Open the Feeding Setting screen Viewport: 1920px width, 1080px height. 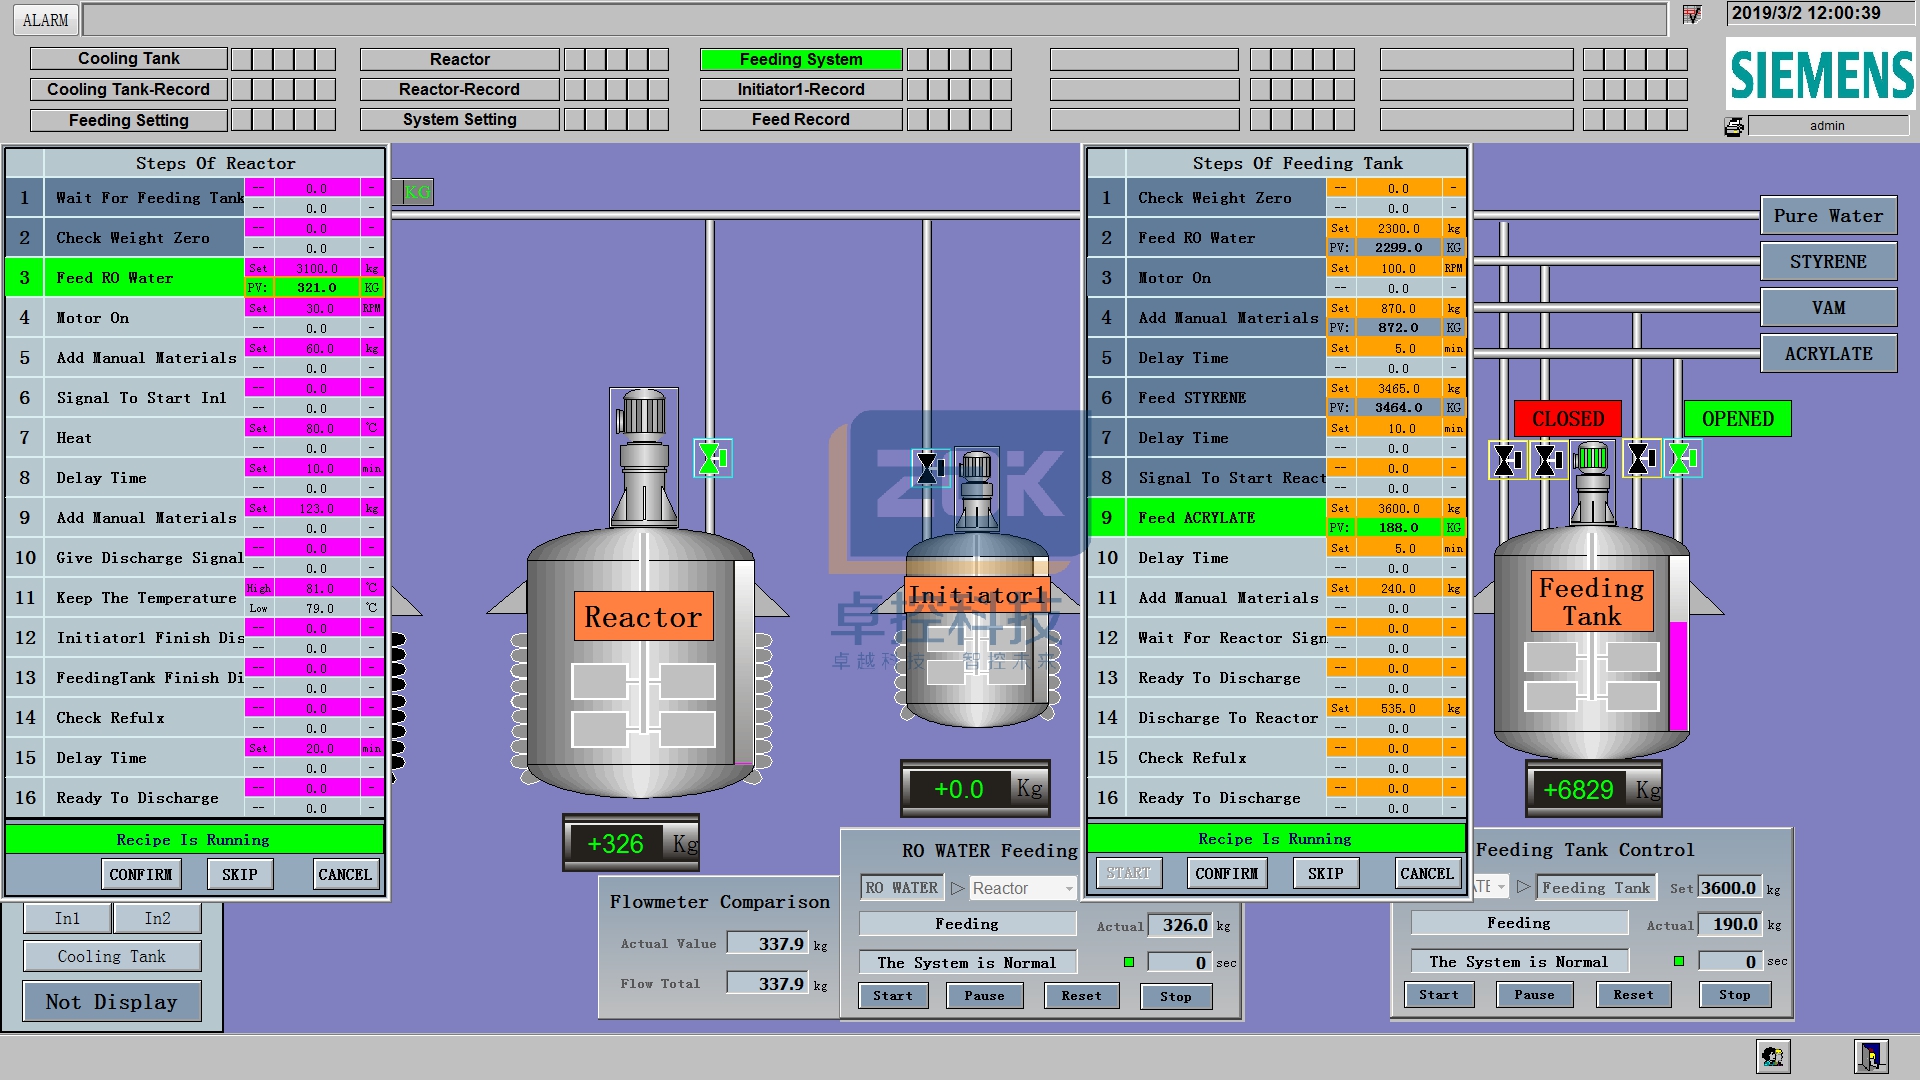point(129,120)
